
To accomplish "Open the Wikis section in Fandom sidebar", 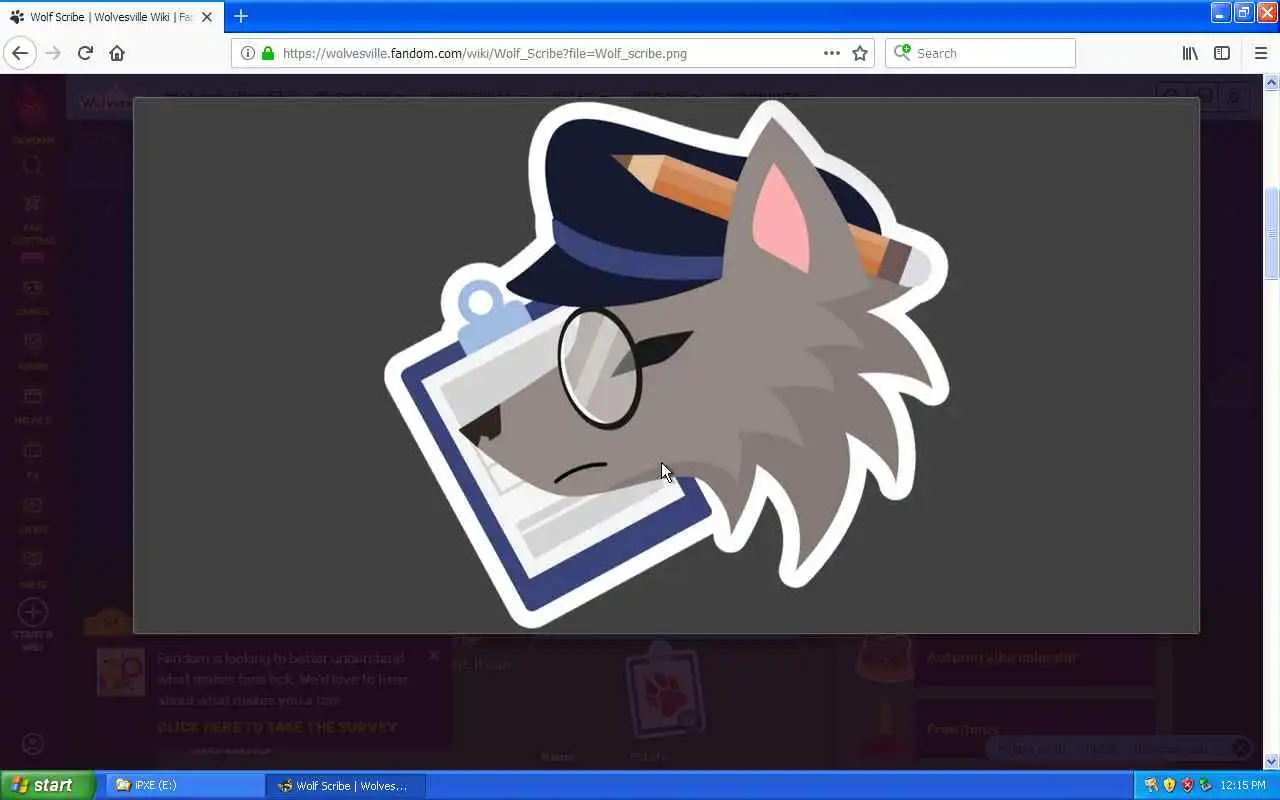I will pyautogui.click(x=32, y=569).
